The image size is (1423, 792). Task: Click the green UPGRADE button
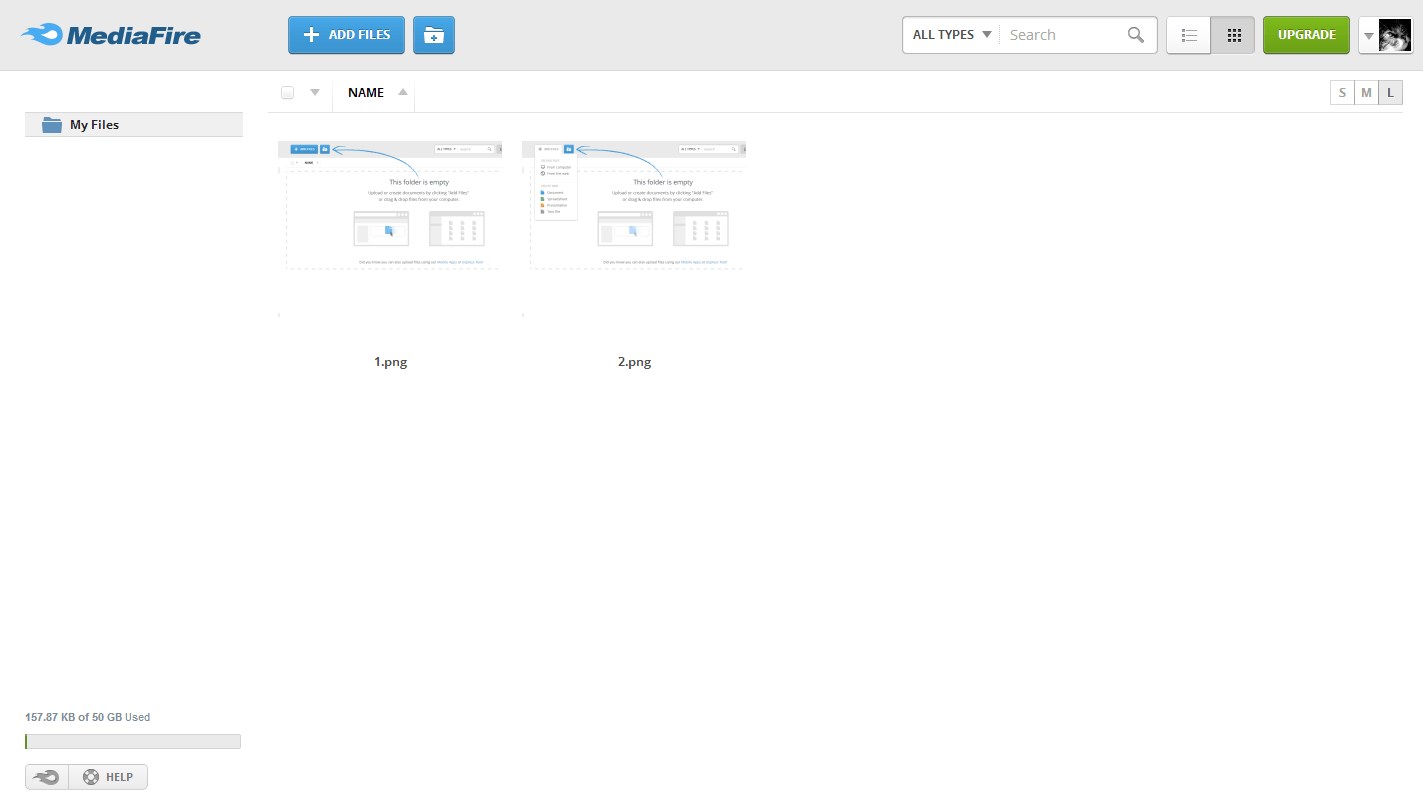pos(1306,35)
